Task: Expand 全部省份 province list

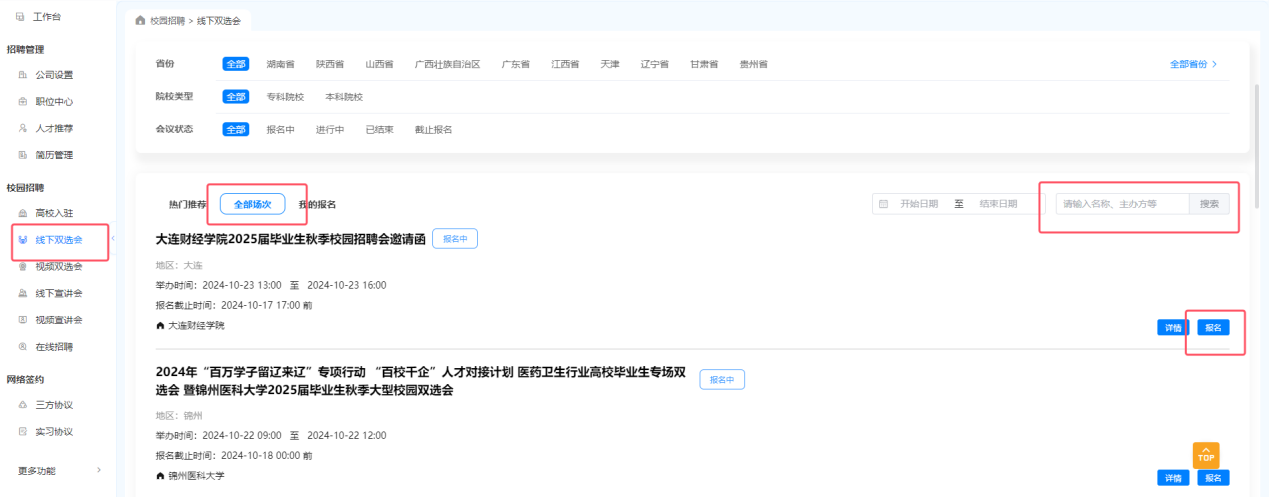Action: click(1193, 64)
